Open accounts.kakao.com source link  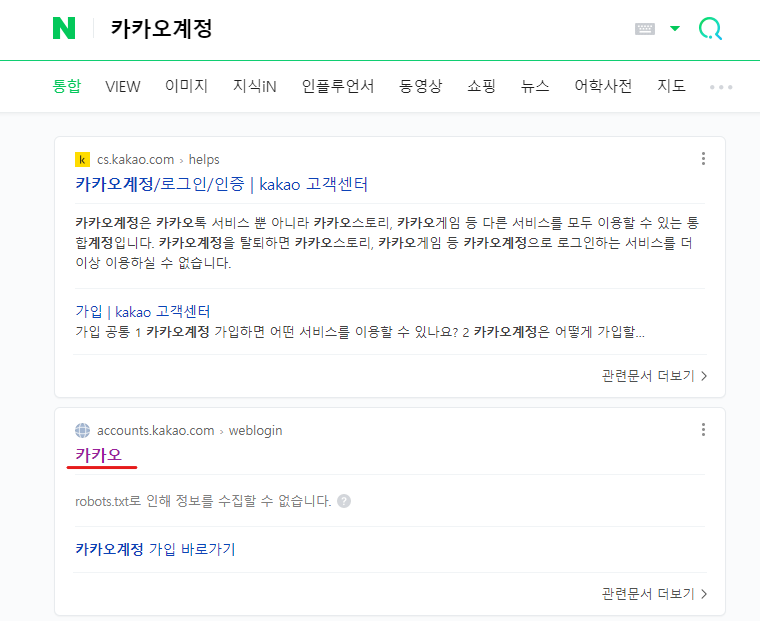point(155,430)
